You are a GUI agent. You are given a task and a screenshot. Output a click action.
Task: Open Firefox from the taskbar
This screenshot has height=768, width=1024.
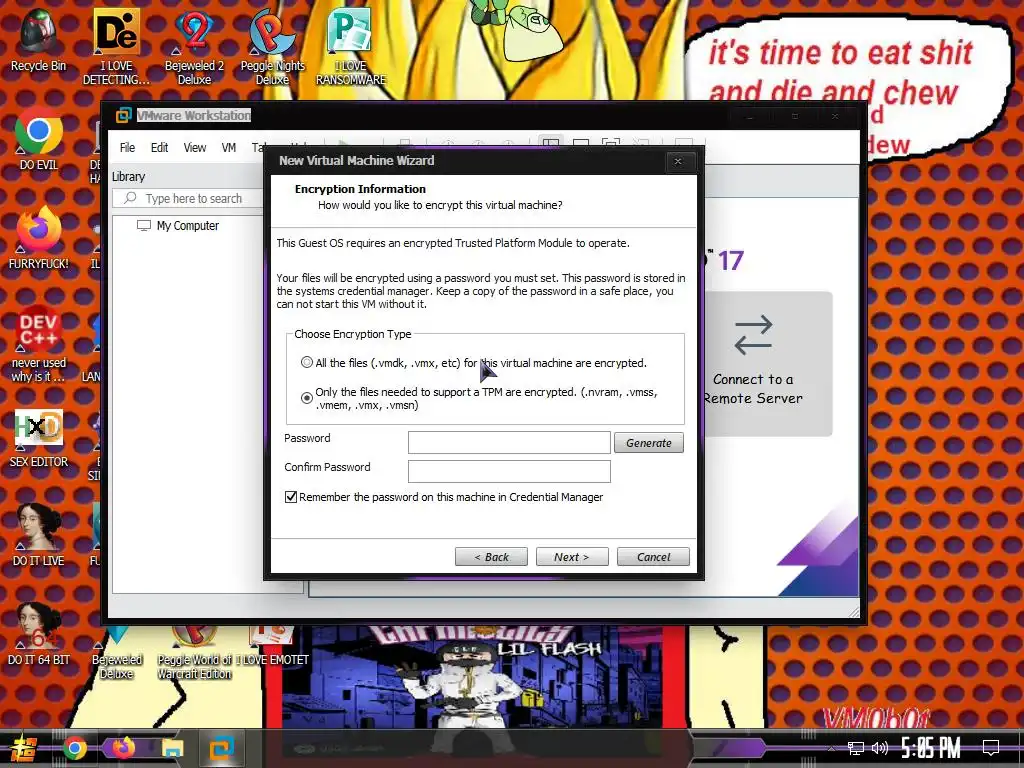[123, 748]
